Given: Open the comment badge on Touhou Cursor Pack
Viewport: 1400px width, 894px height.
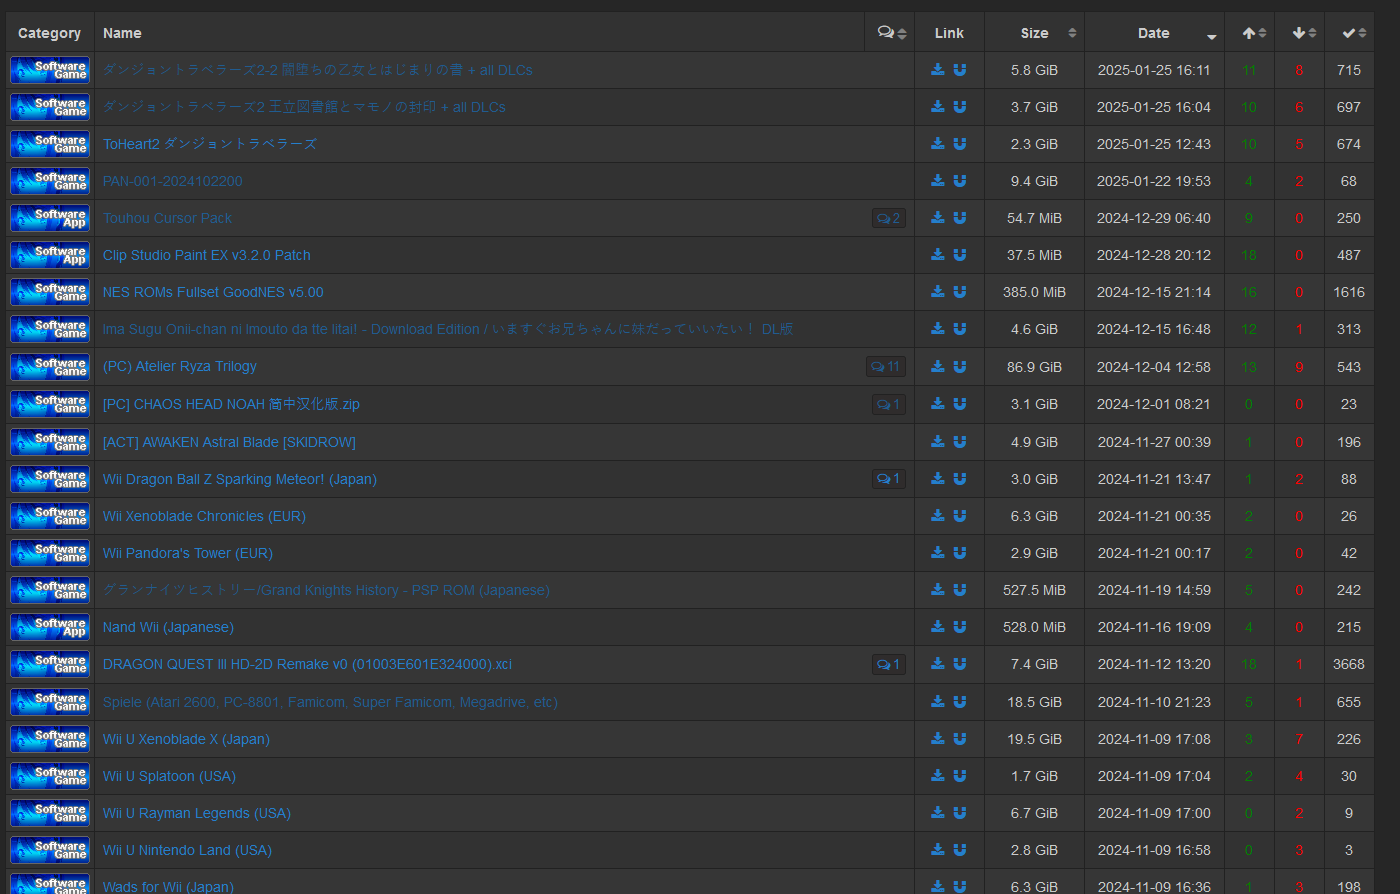Looking at the screenshot, I should (888, 218).
